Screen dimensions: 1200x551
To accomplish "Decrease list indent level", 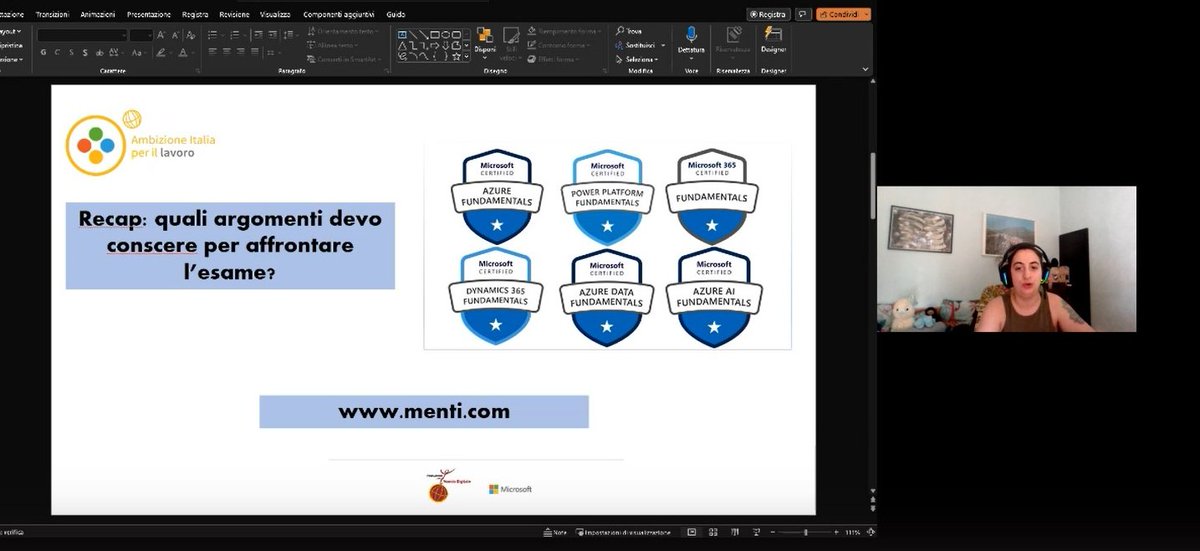I will pos(258,35).
